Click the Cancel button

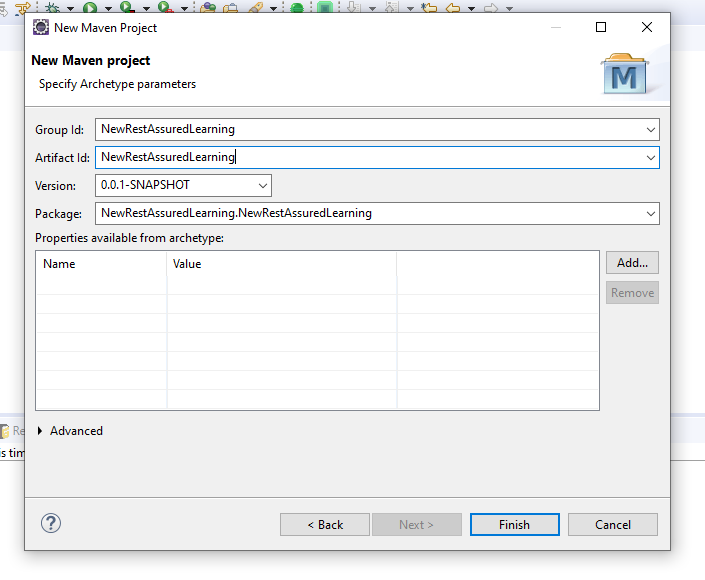click(613, 524)
